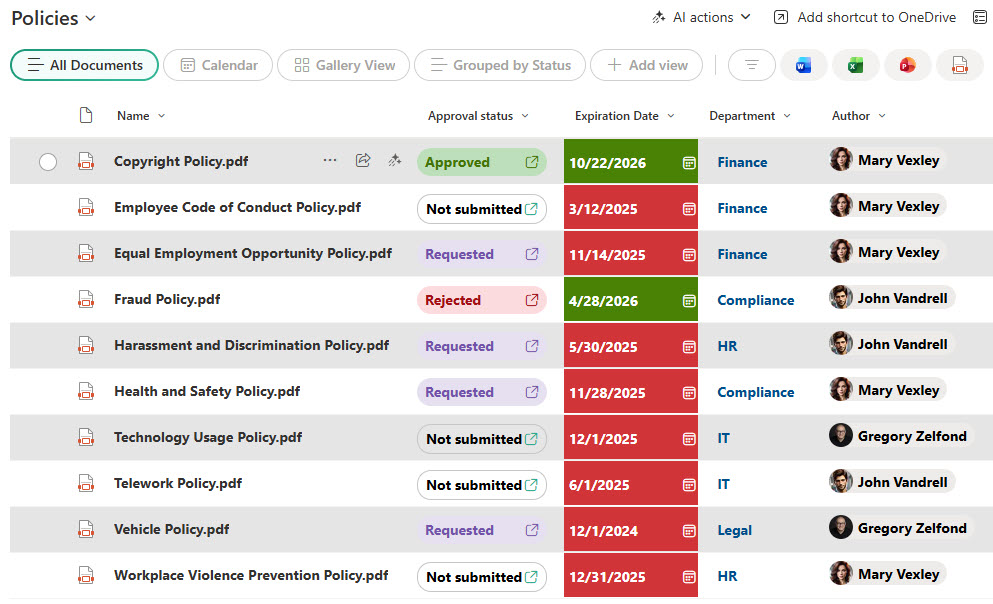Screen dimensions: 993x604
Task: Click the Word icon to create a document
Action: (x=804, y=64)
